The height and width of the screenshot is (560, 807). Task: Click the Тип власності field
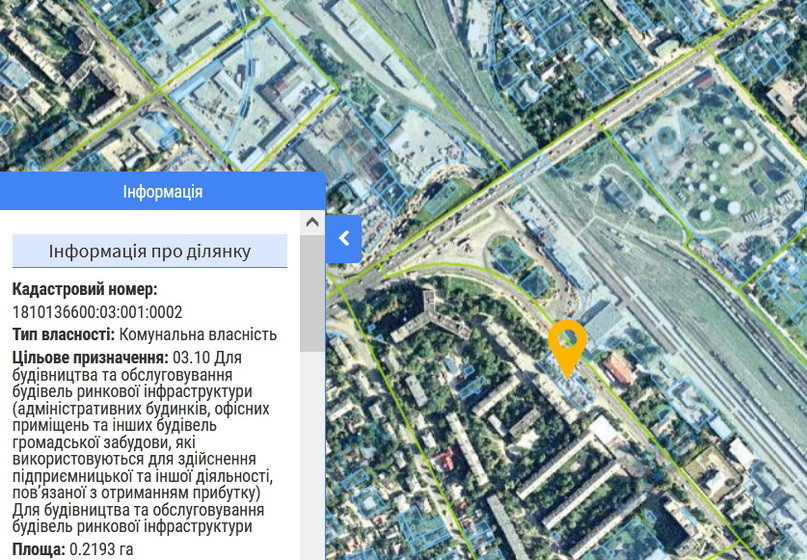pyautogui.click(x=64, y=334)
